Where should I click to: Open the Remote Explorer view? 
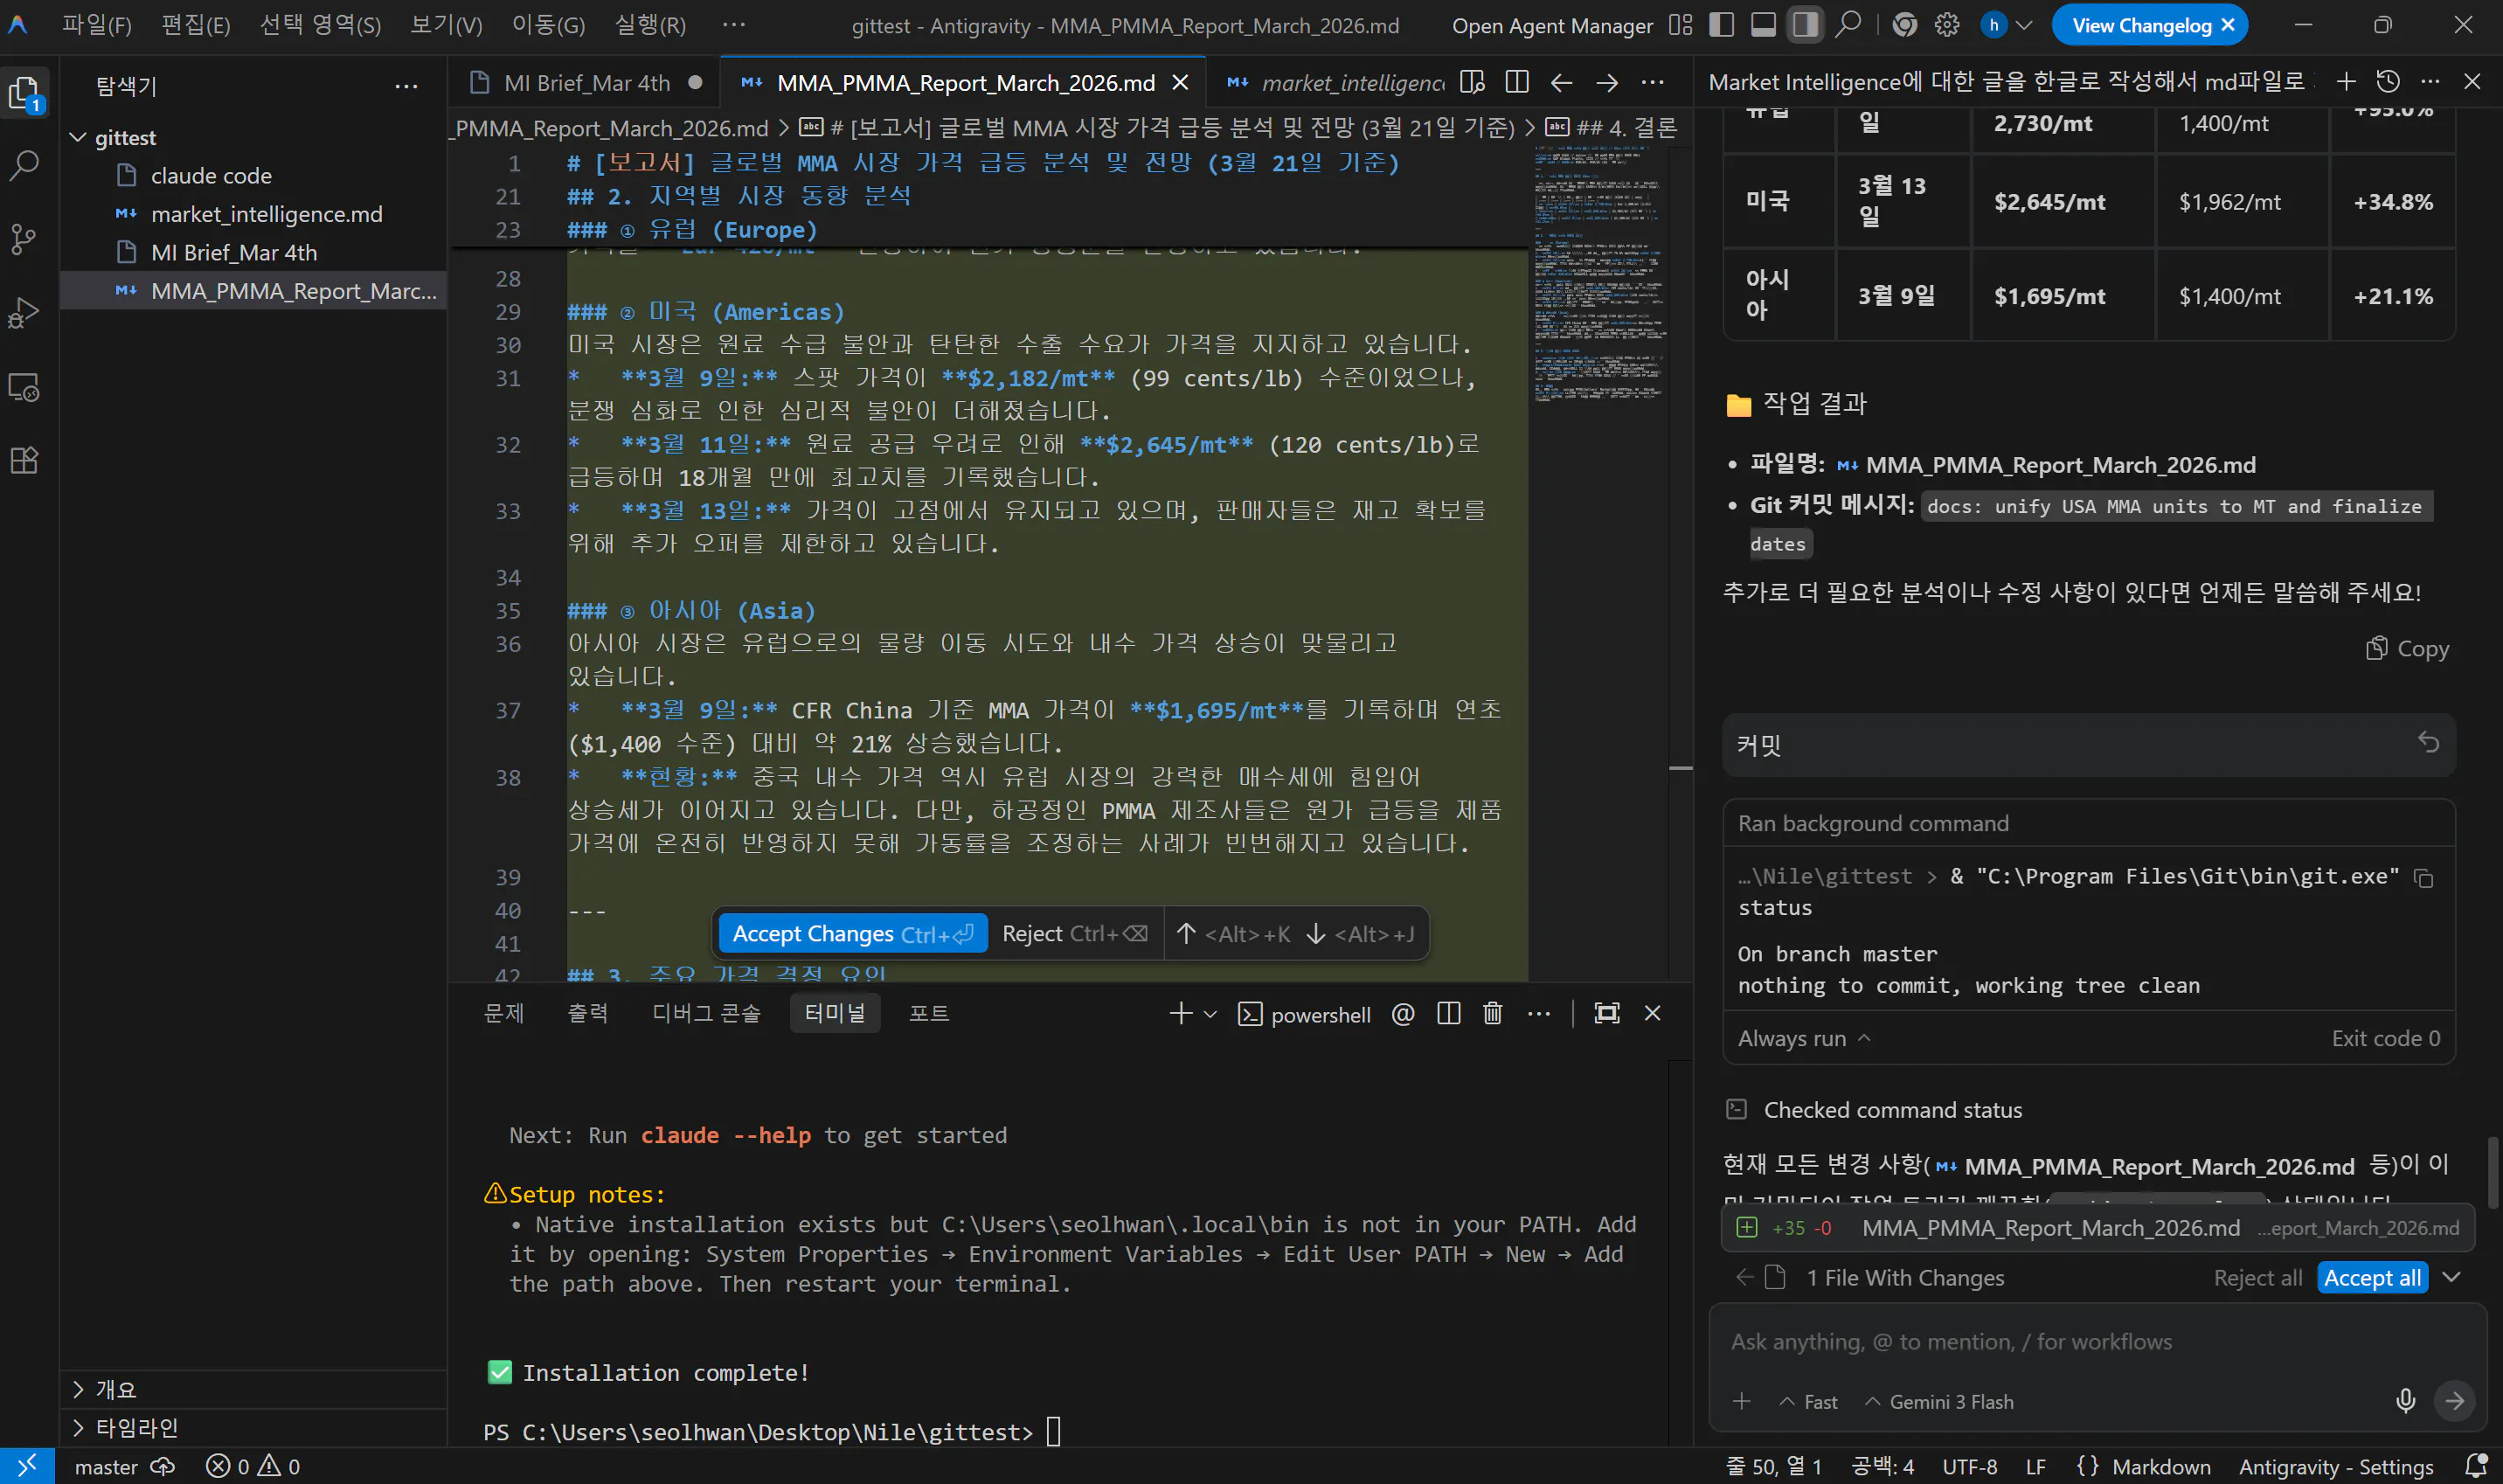(x=24, y=387)
